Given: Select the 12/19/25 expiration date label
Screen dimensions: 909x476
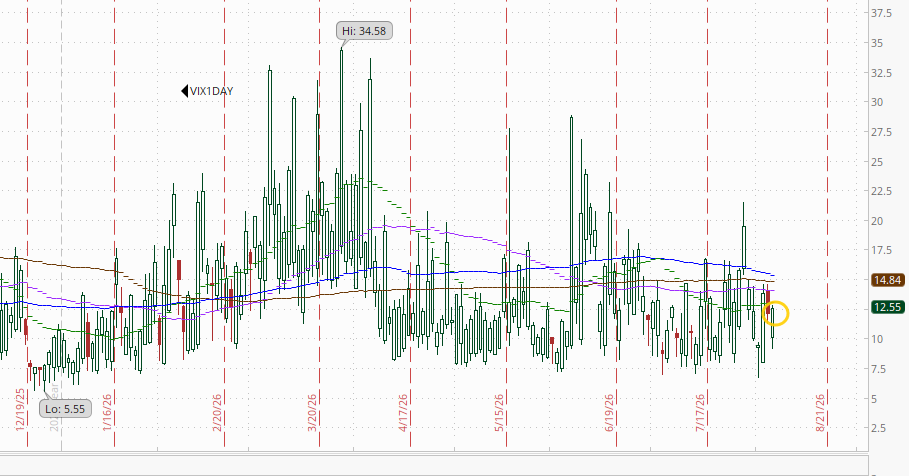Looking at the screenshot, I should point(21,409).
